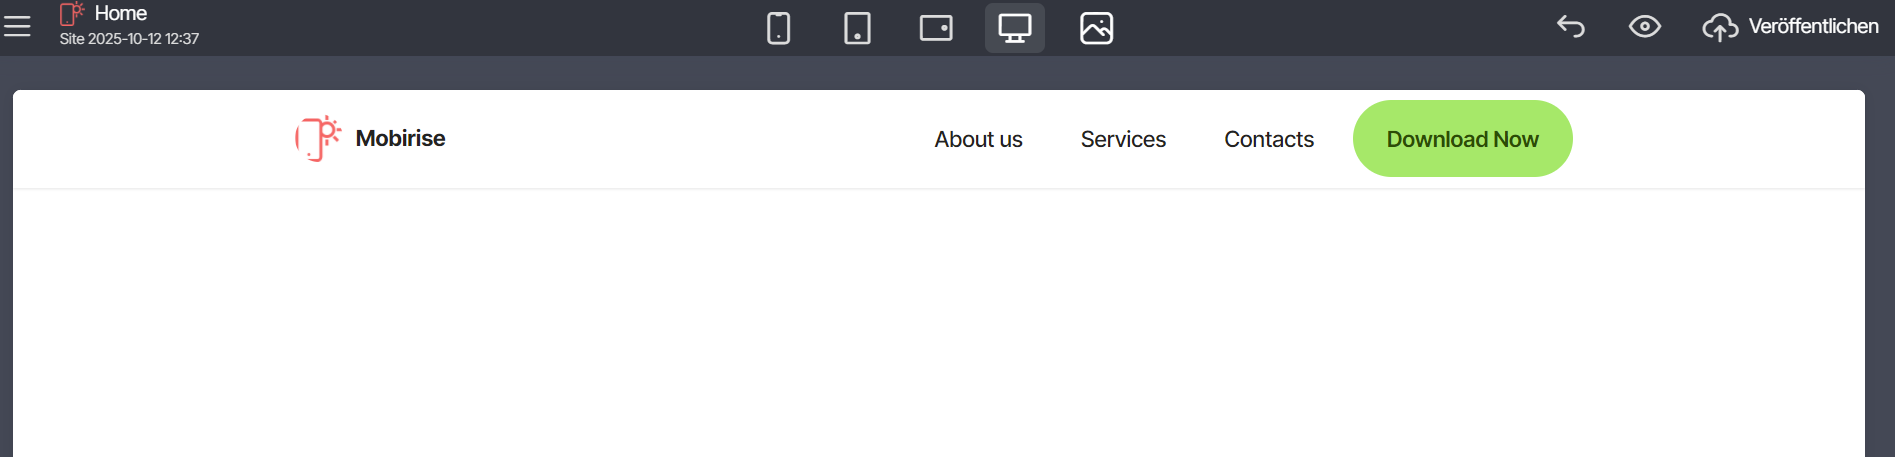The width and height of the screenshot is (1895, 457).
Task: Select the red Mobirise logo in the navbar
Action: coord(318,138)
